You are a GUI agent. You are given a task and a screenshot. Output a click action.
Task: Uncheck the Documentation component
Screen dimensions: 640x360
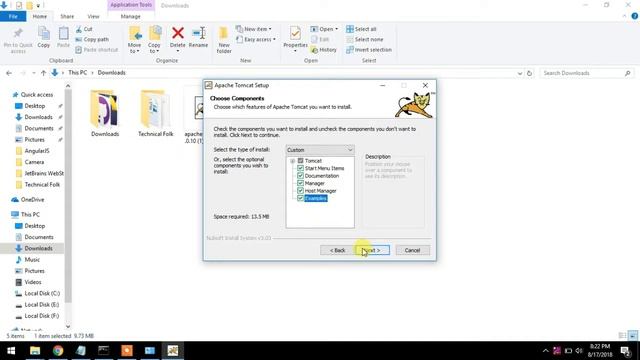(300, 176)
